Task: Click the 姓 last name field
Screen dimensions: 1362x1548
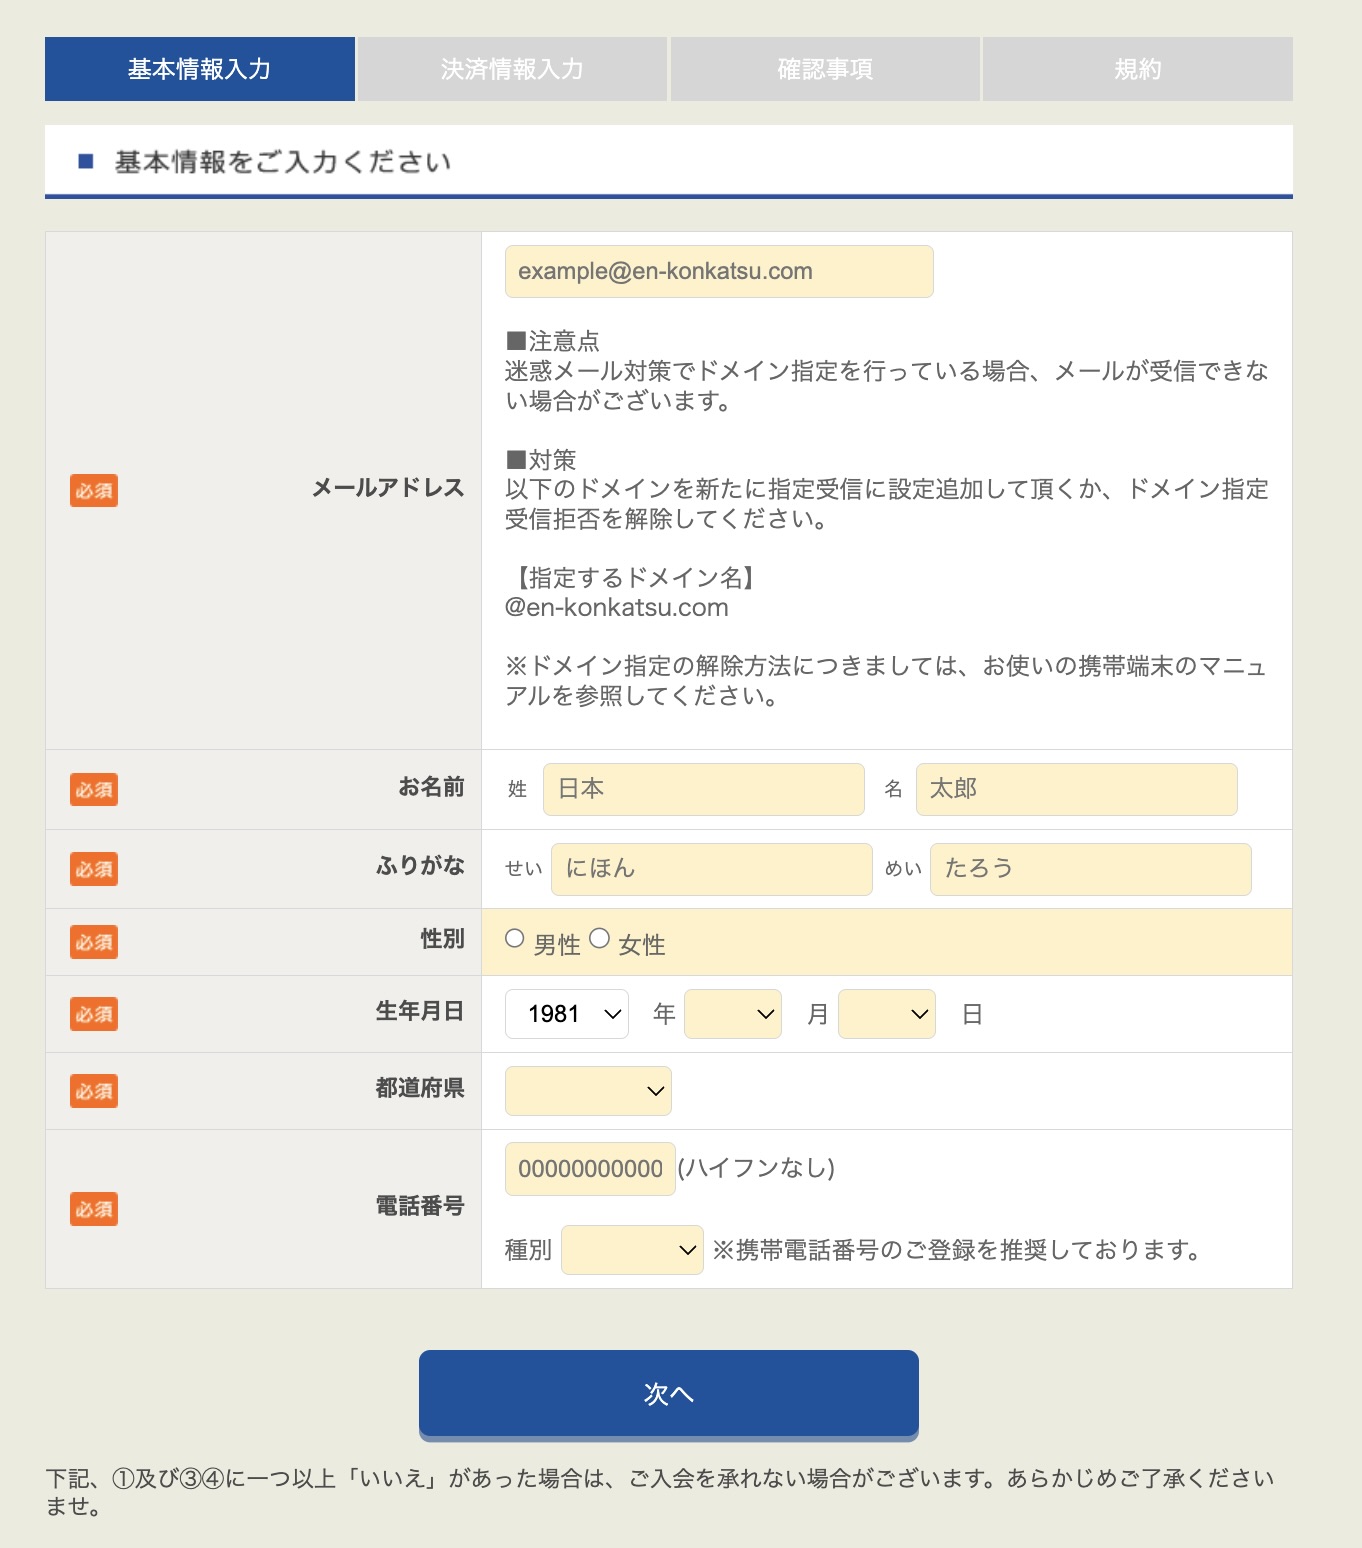Action: click(x=704, y=789)
